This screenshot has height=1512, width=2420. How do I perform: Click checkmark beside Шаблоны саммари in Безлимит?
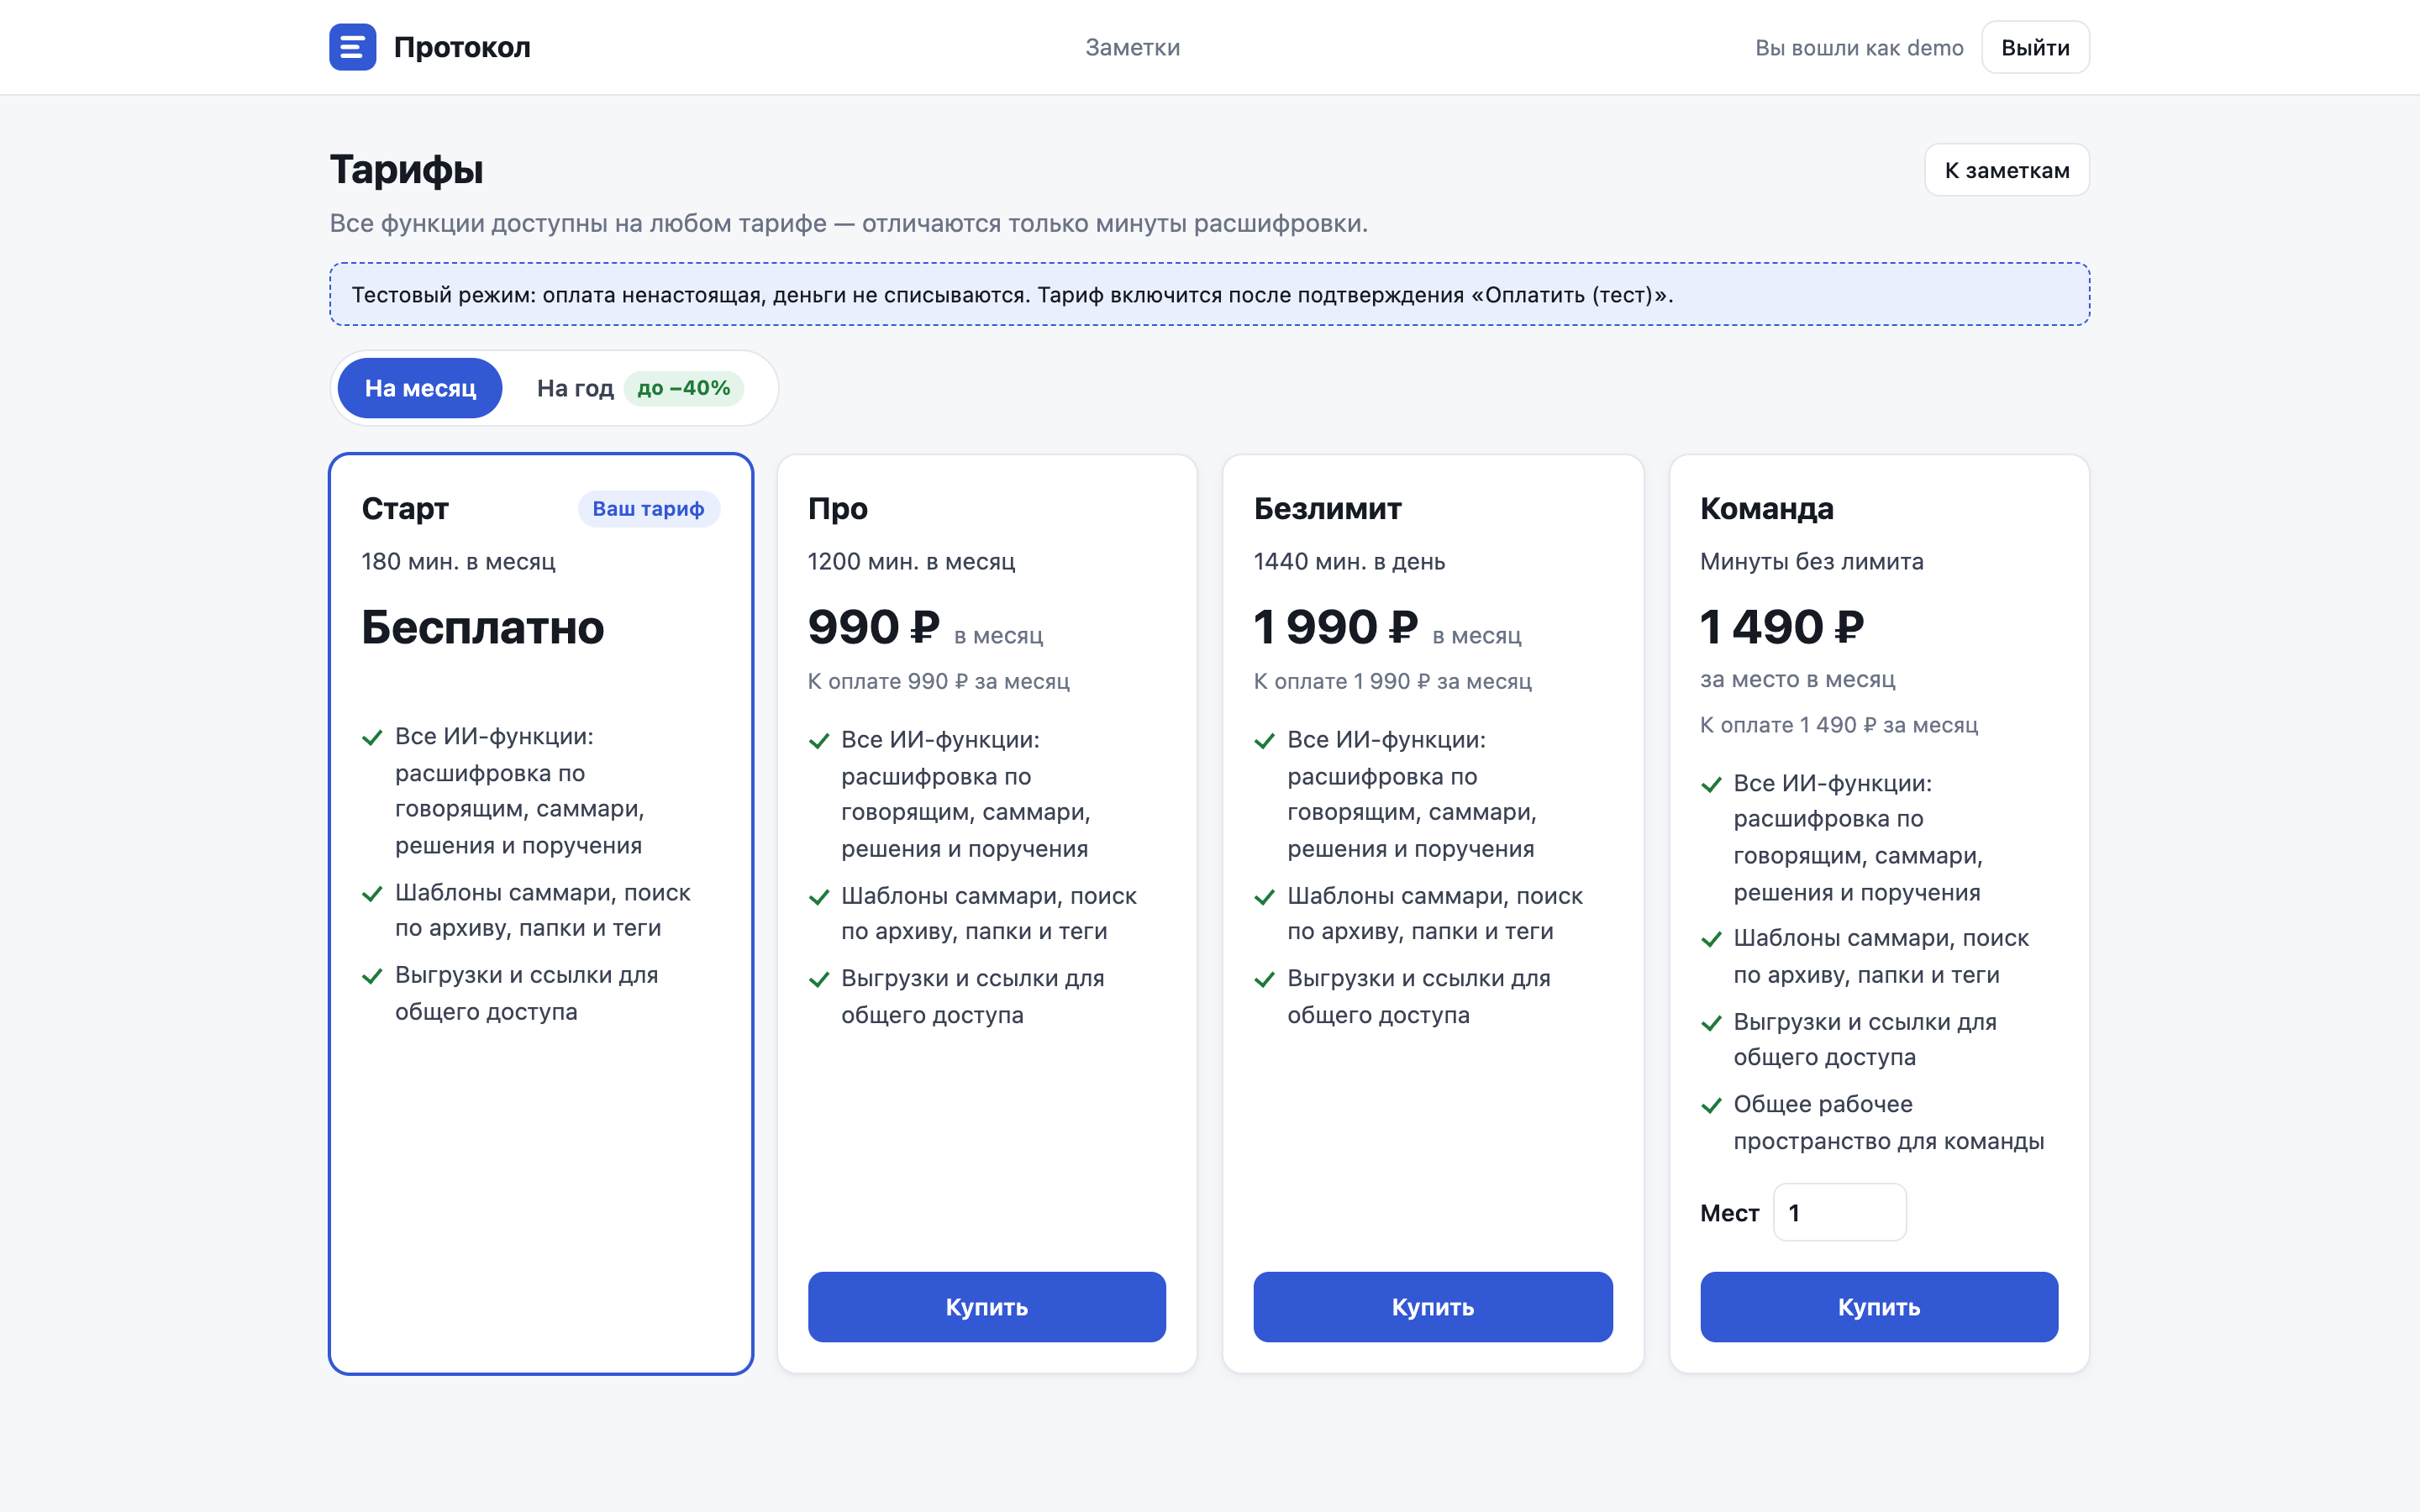(1265, 897)
